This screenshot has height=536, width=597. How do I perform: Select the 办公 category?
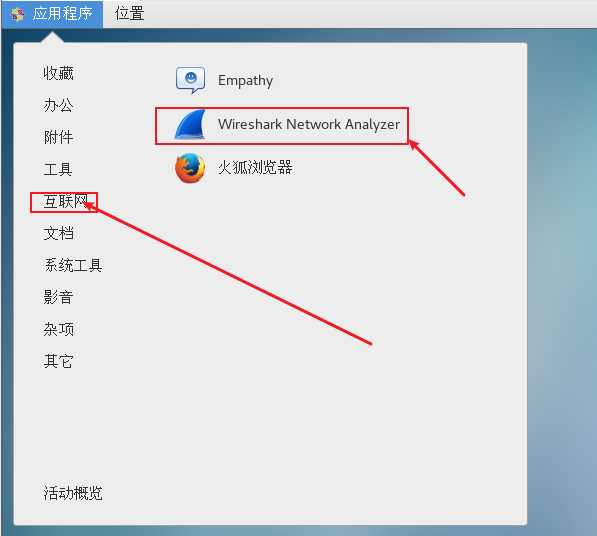58,105
